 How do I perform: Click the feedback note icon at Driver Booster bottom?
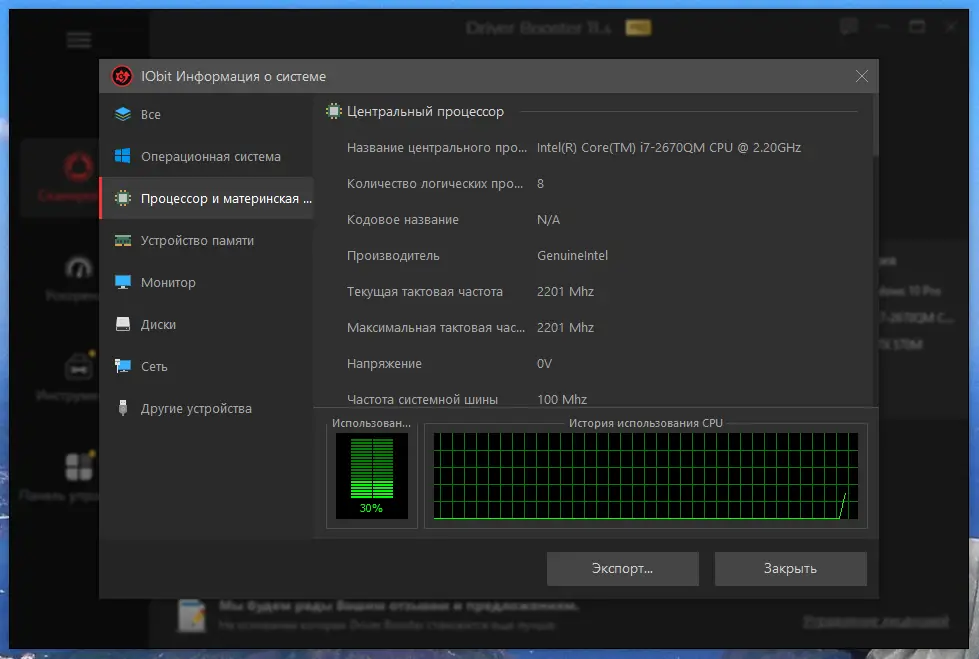click(x=192, y=615)
